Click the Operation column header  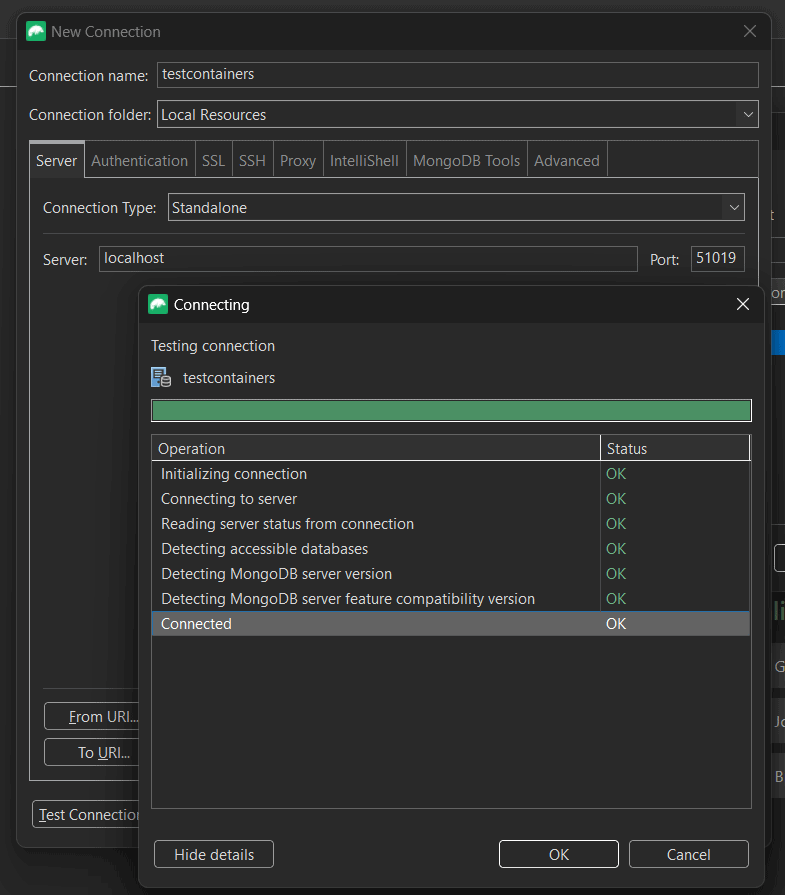(x=376, y=448)
